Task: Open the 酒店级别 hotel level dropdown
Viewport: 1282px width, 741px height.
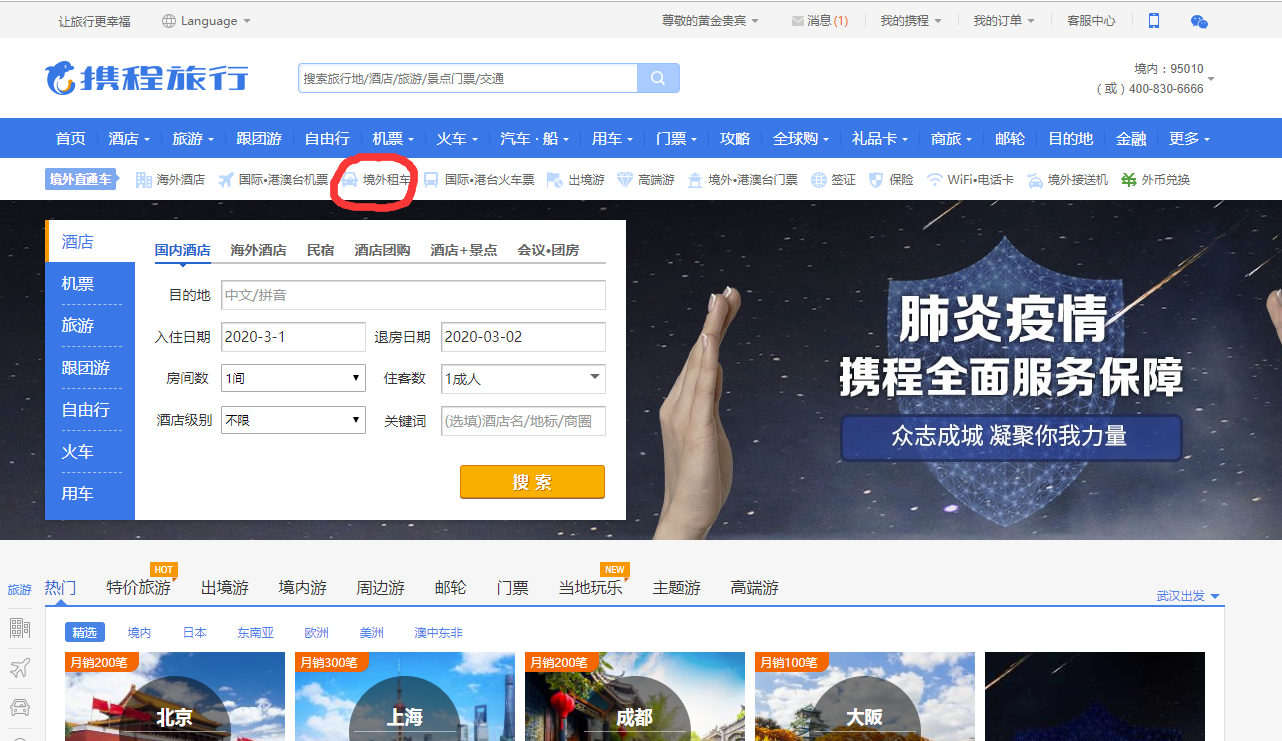Action: coord(293,421)
